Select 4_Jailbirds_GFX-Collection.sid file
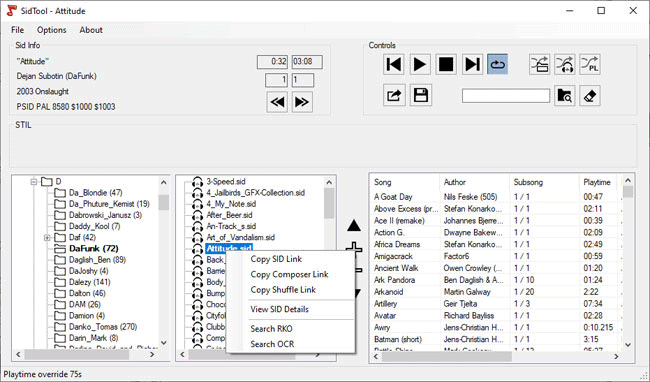Screen dimensions: 650x382 (x=255, y=193)
